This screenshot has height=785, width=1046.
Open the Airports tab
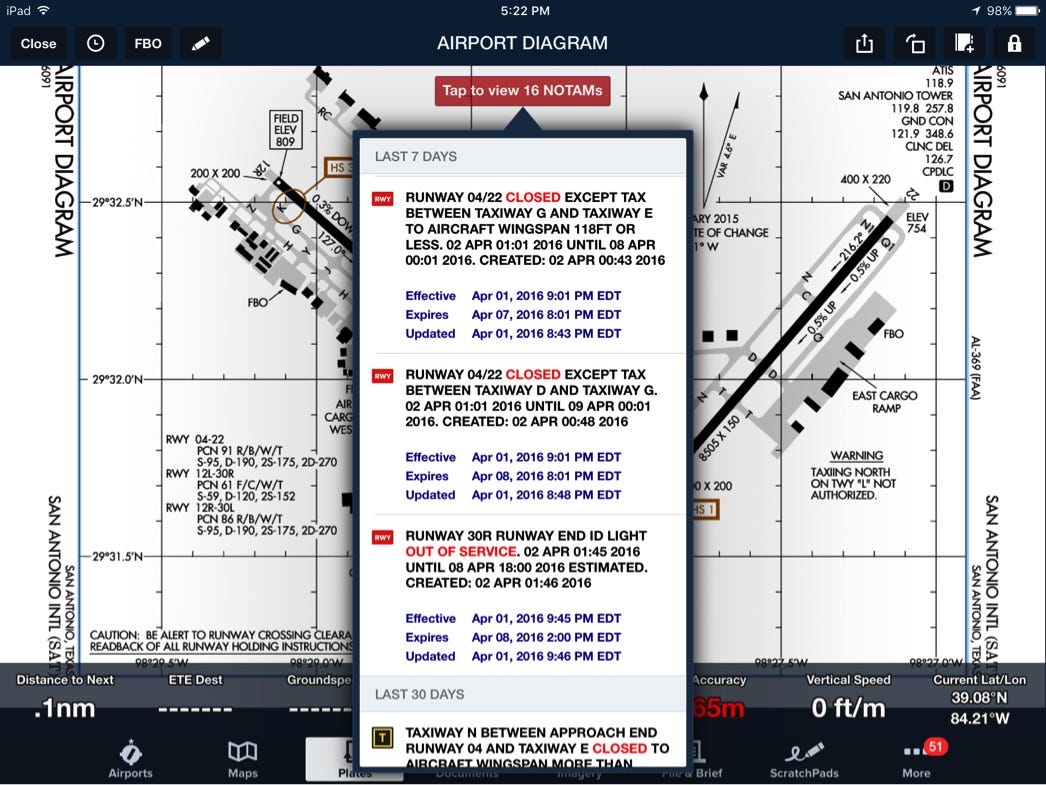131,760
